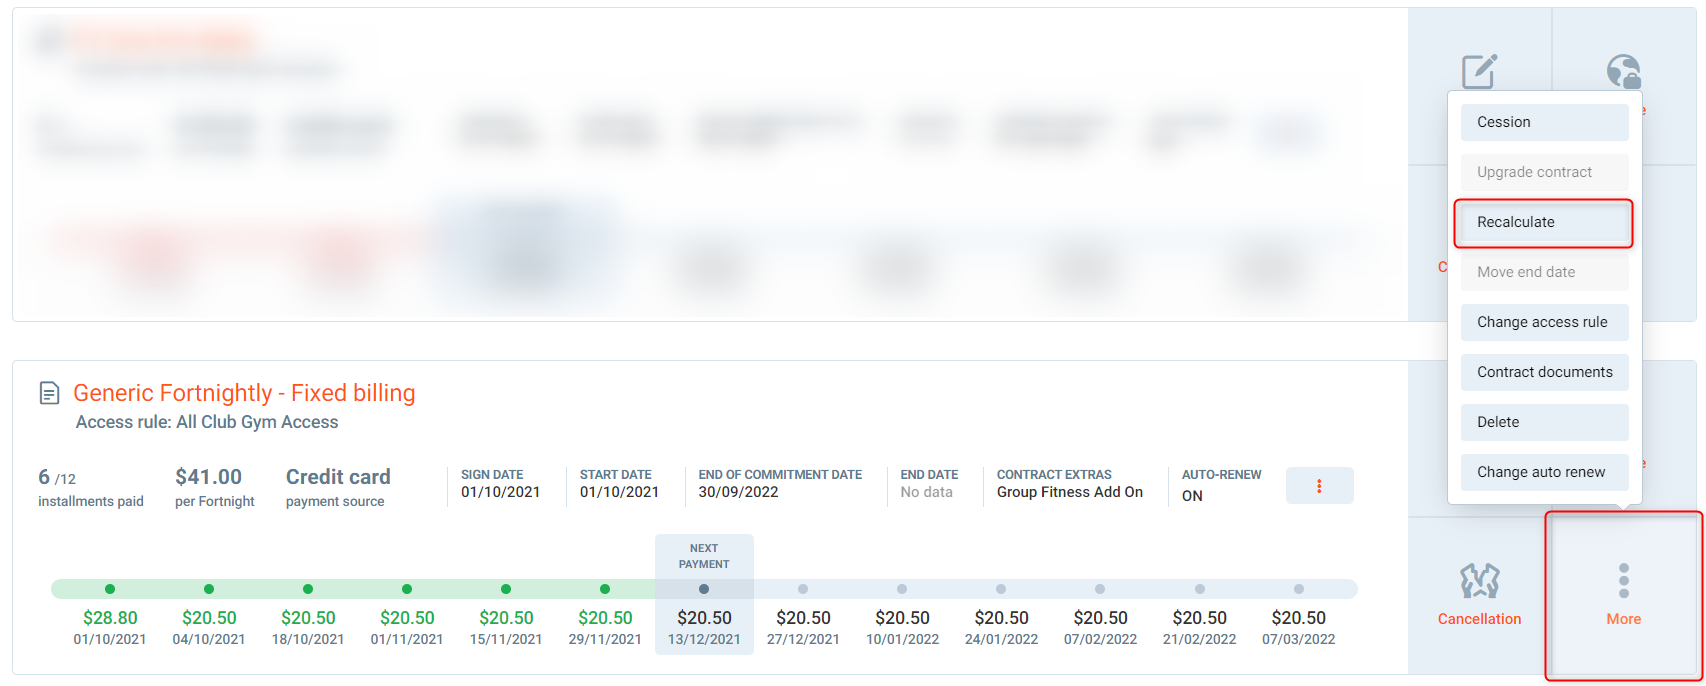Select Change auto renew option

[x=1544, y=472]
